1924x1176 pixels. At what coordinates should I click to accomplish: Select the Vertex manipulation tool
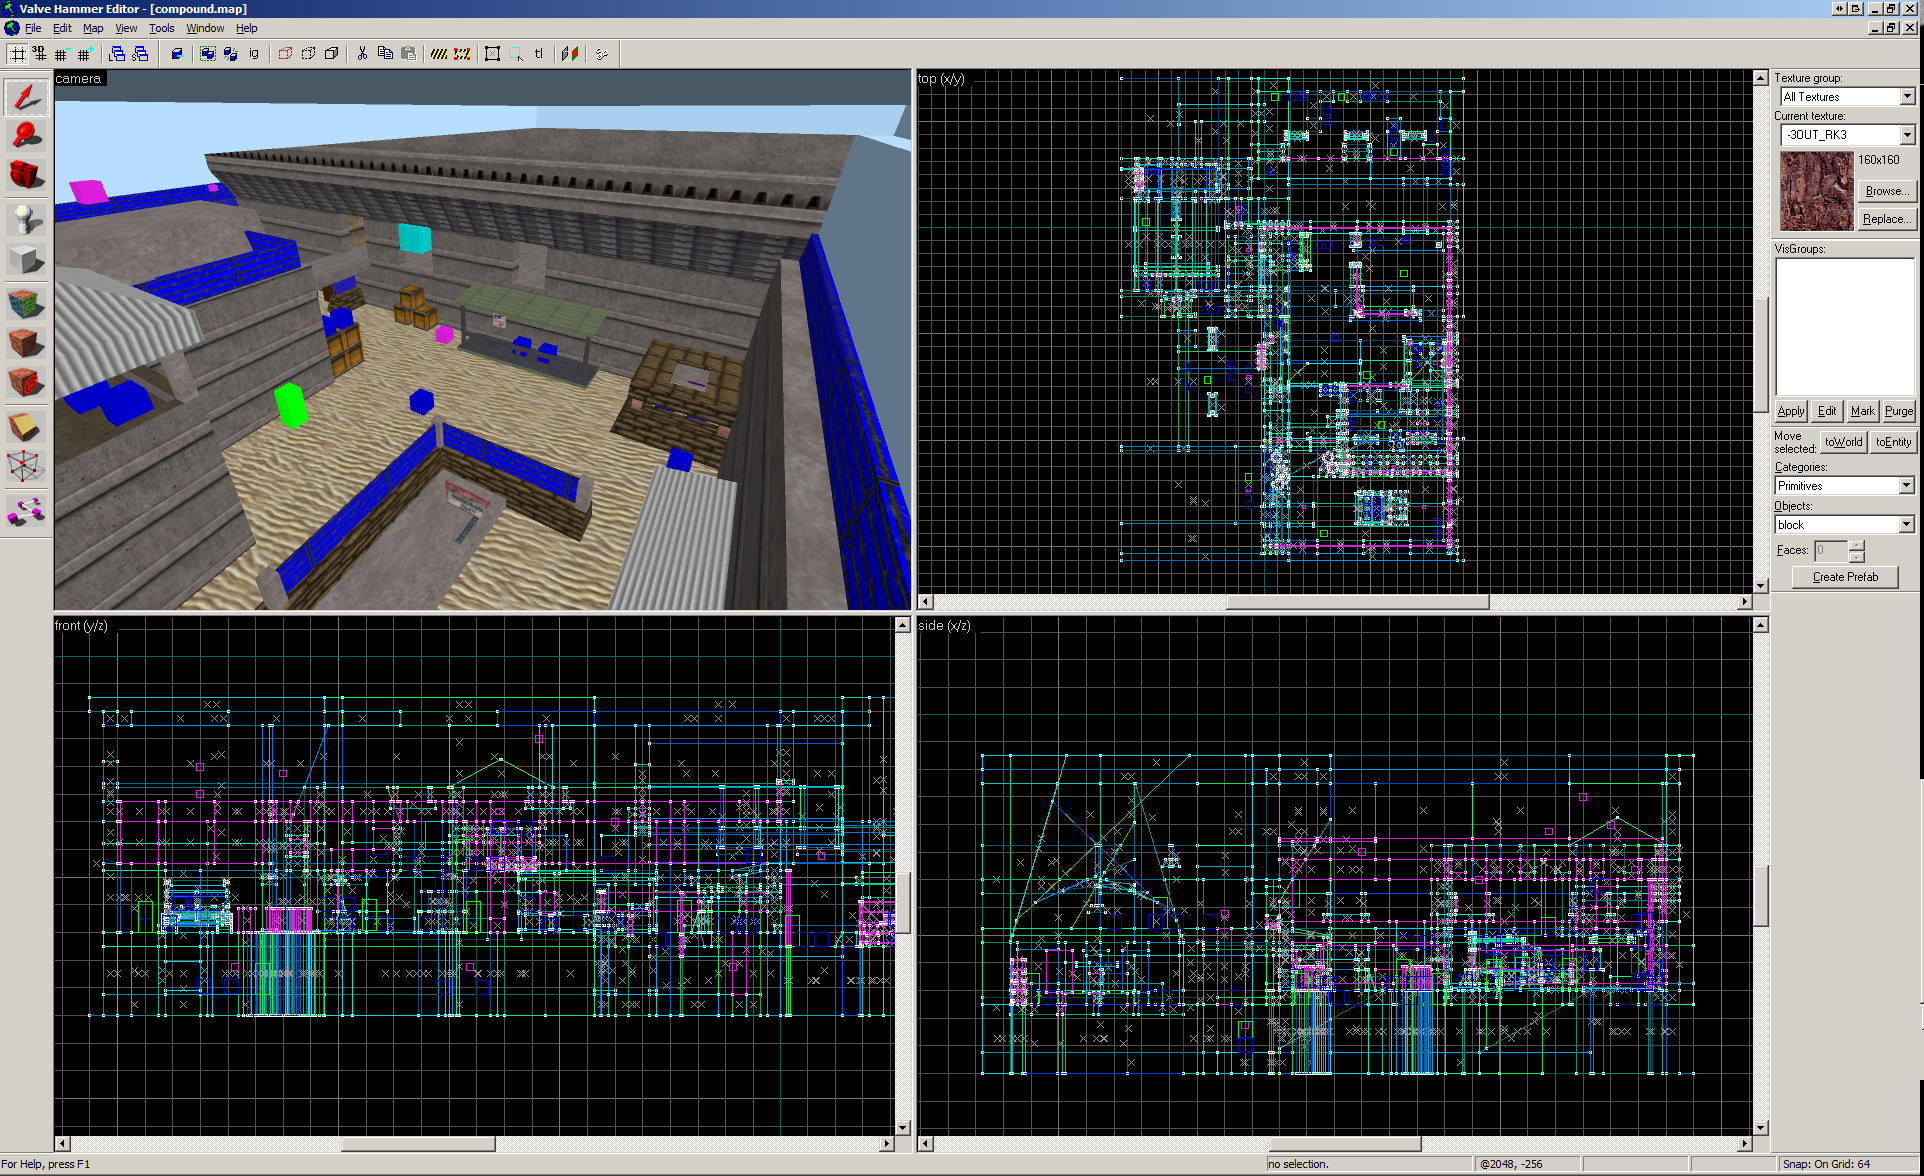[26, 466]
